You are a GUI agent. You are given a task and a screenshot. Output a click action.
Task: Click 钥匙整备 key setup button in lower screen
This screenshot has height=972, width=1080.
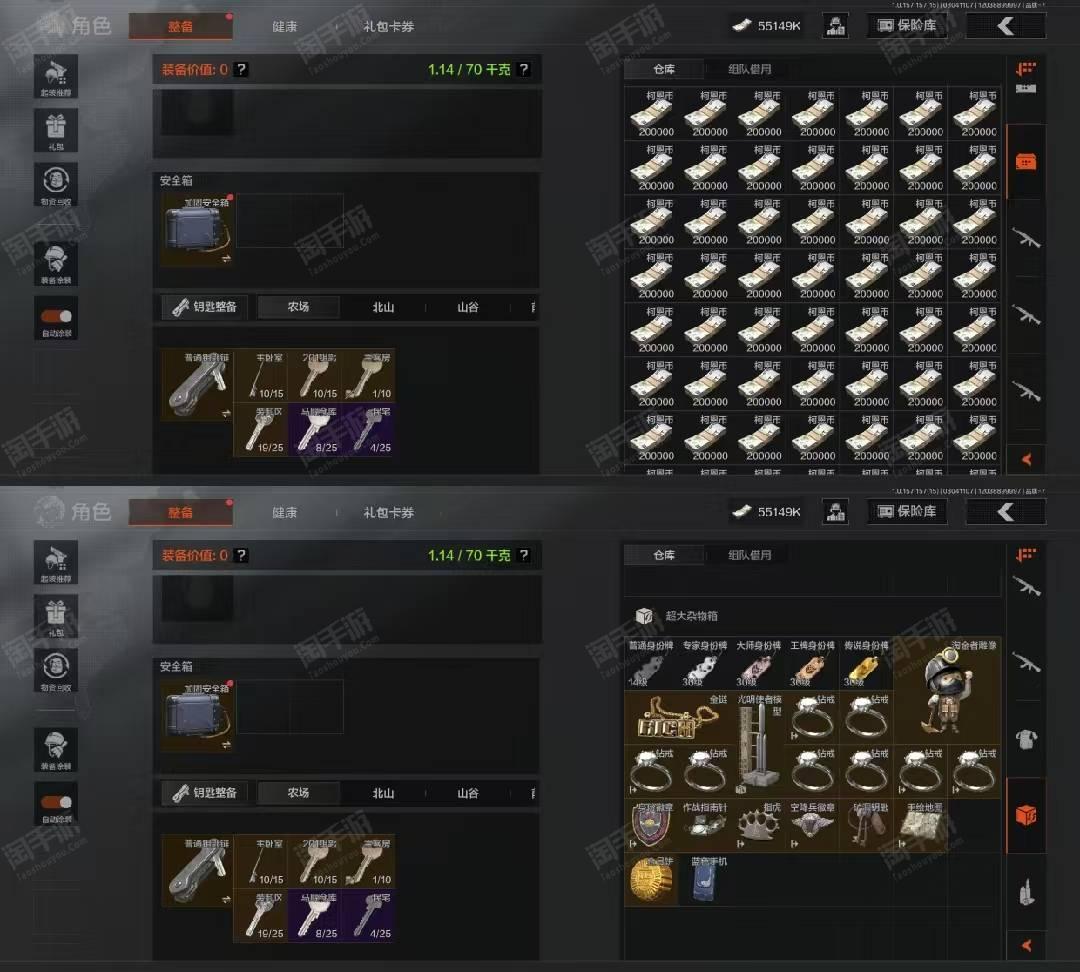204,793
